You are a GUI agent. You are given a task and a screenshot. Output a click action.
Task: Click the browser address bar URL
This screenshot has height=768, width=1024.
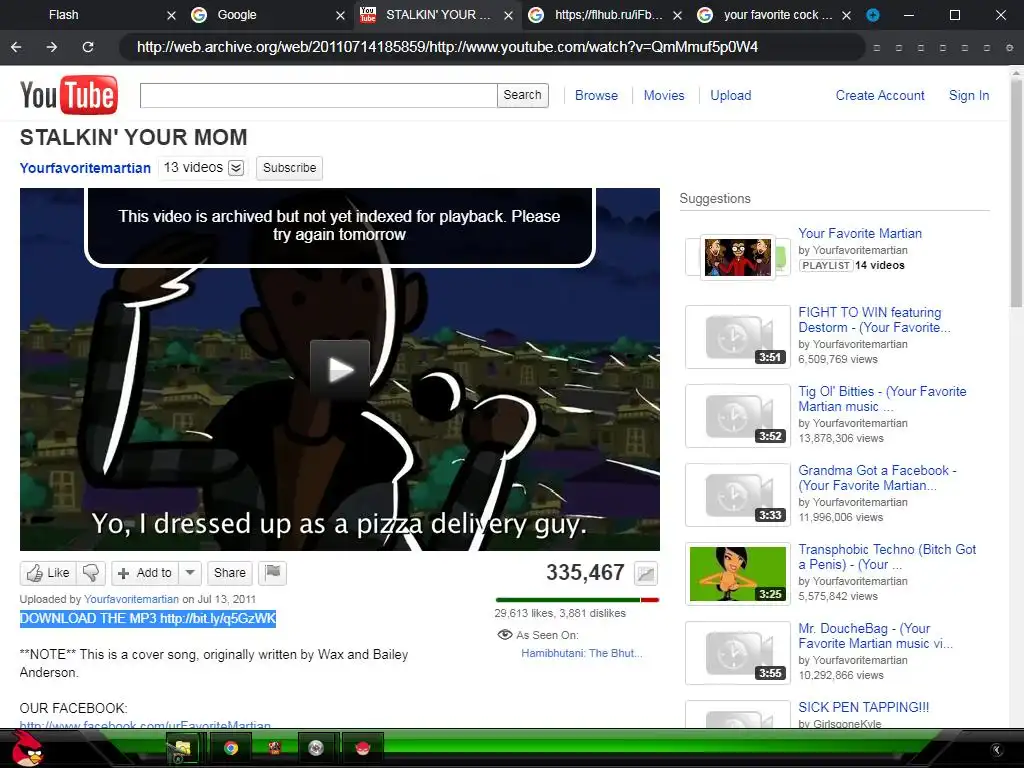pos(447,47)
